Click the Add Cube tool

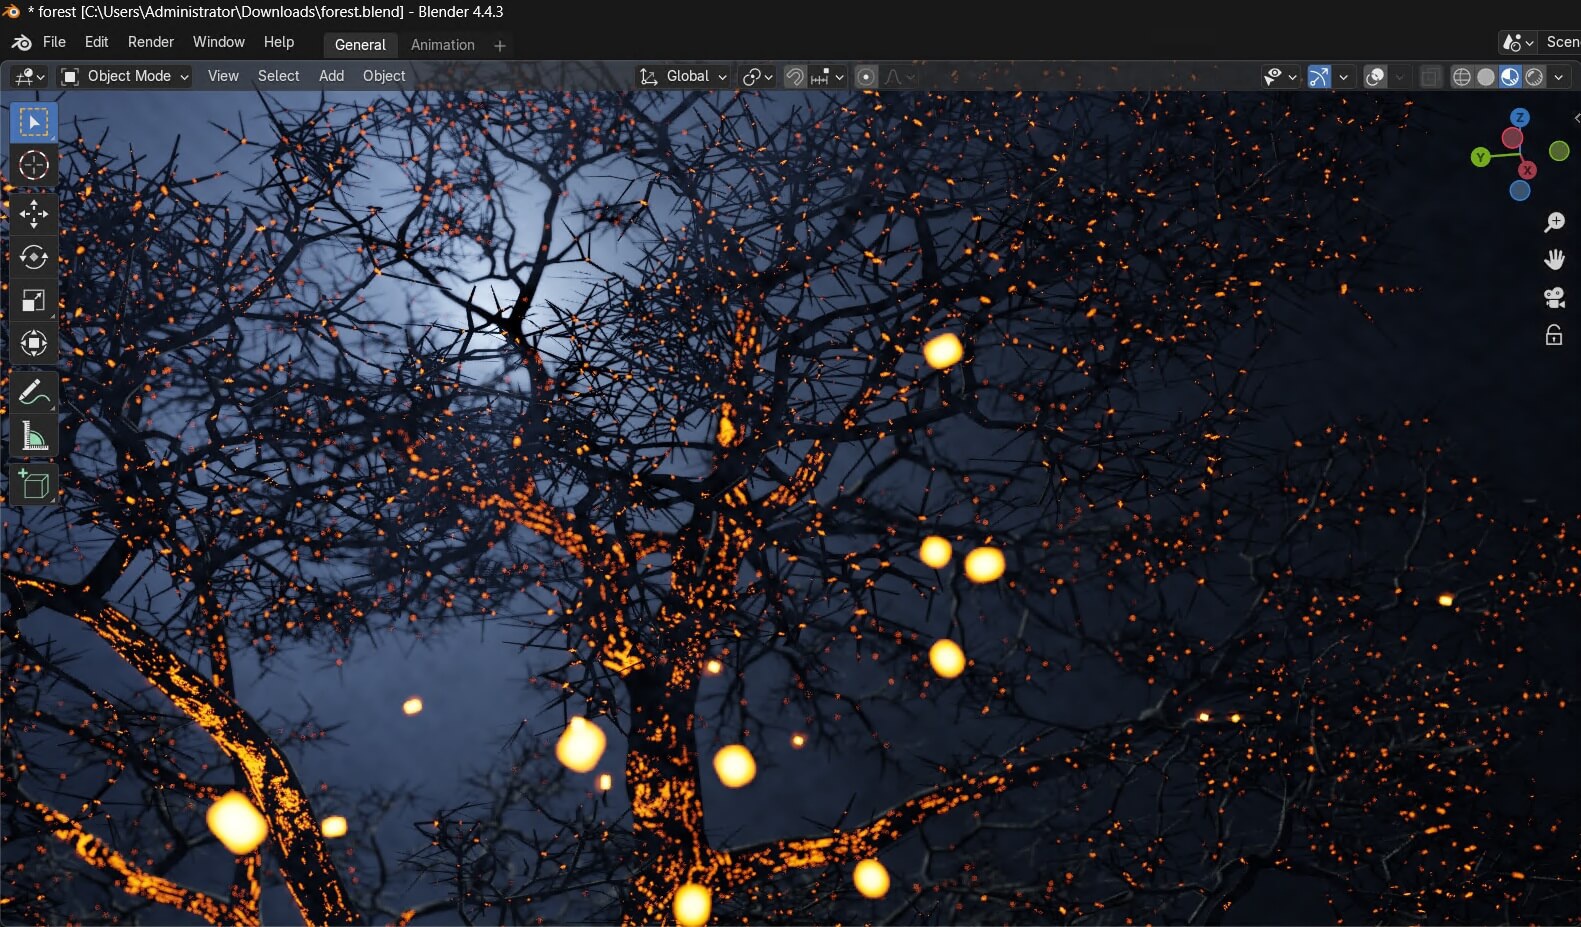[33, 485]
